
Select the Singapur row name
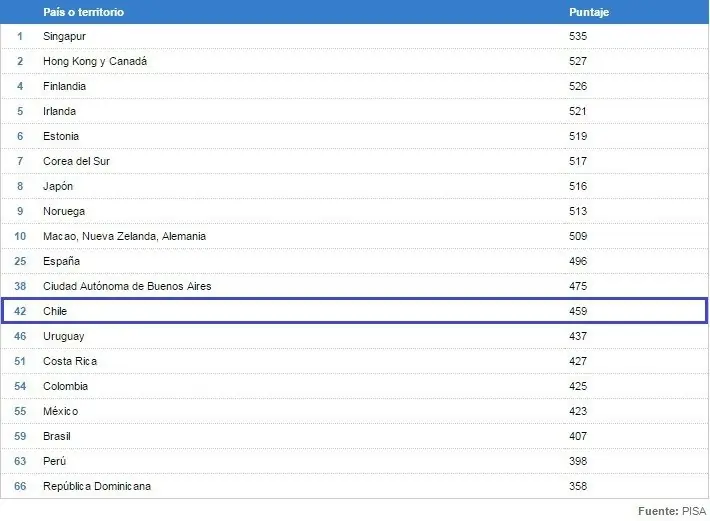(x=64, y=36)
